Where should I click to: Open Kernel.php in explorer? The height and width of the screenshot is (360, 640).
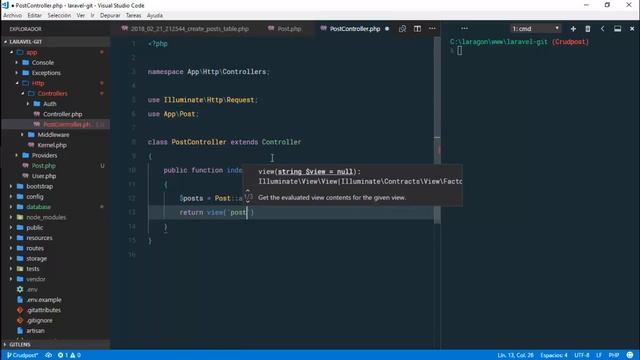point(52,145)
